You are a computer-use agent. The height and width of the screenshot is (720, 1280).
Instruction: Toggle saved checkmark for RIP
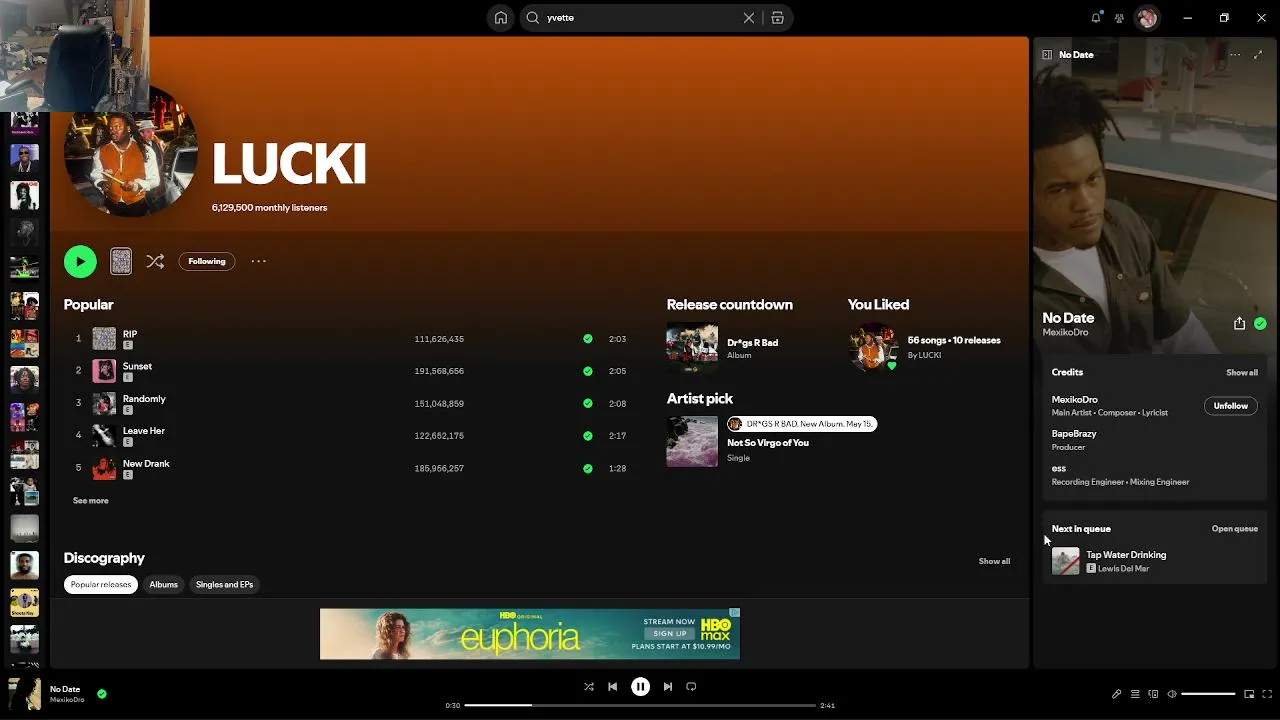coord(587,339)
